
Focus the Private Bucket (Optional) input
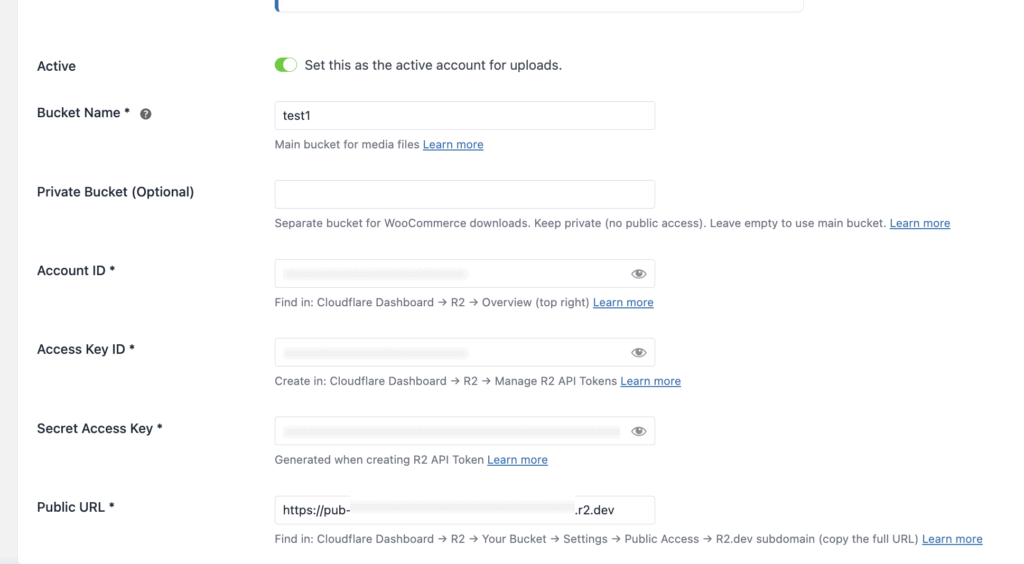tap(464, 194)
